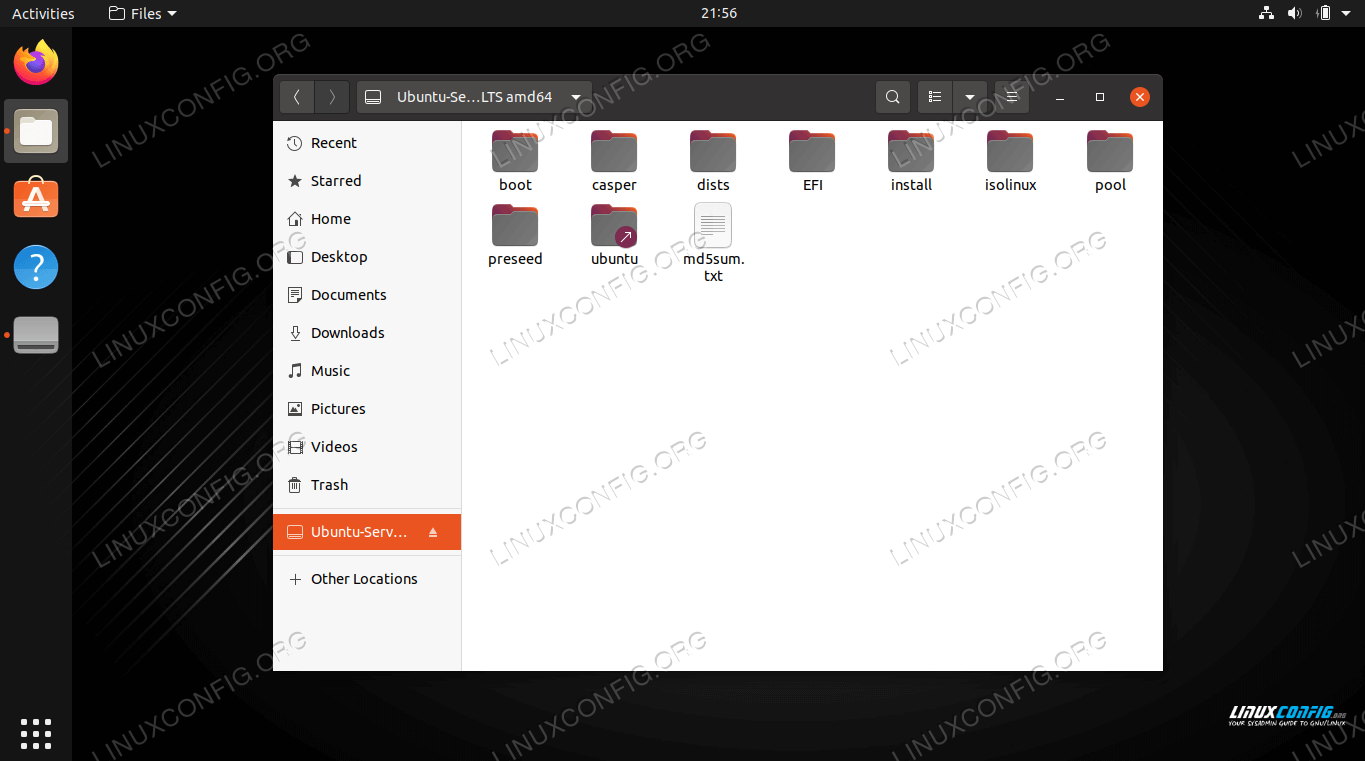Open Music in the sidebar
This screenshot has width=1365, height=761.
coord(367,371)
